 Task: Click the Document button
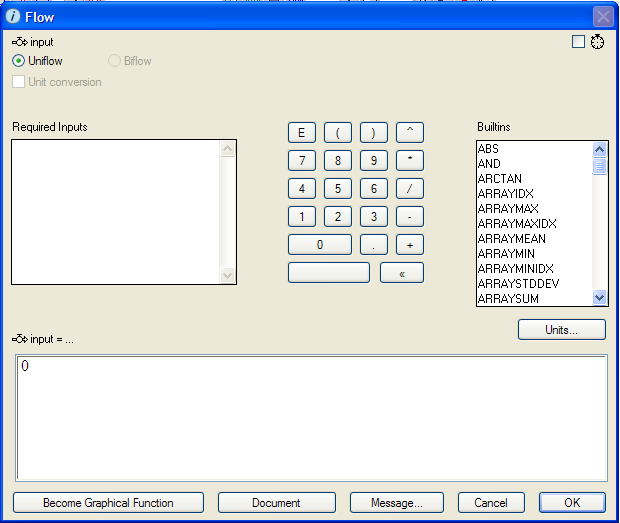[x=276, y=502]
